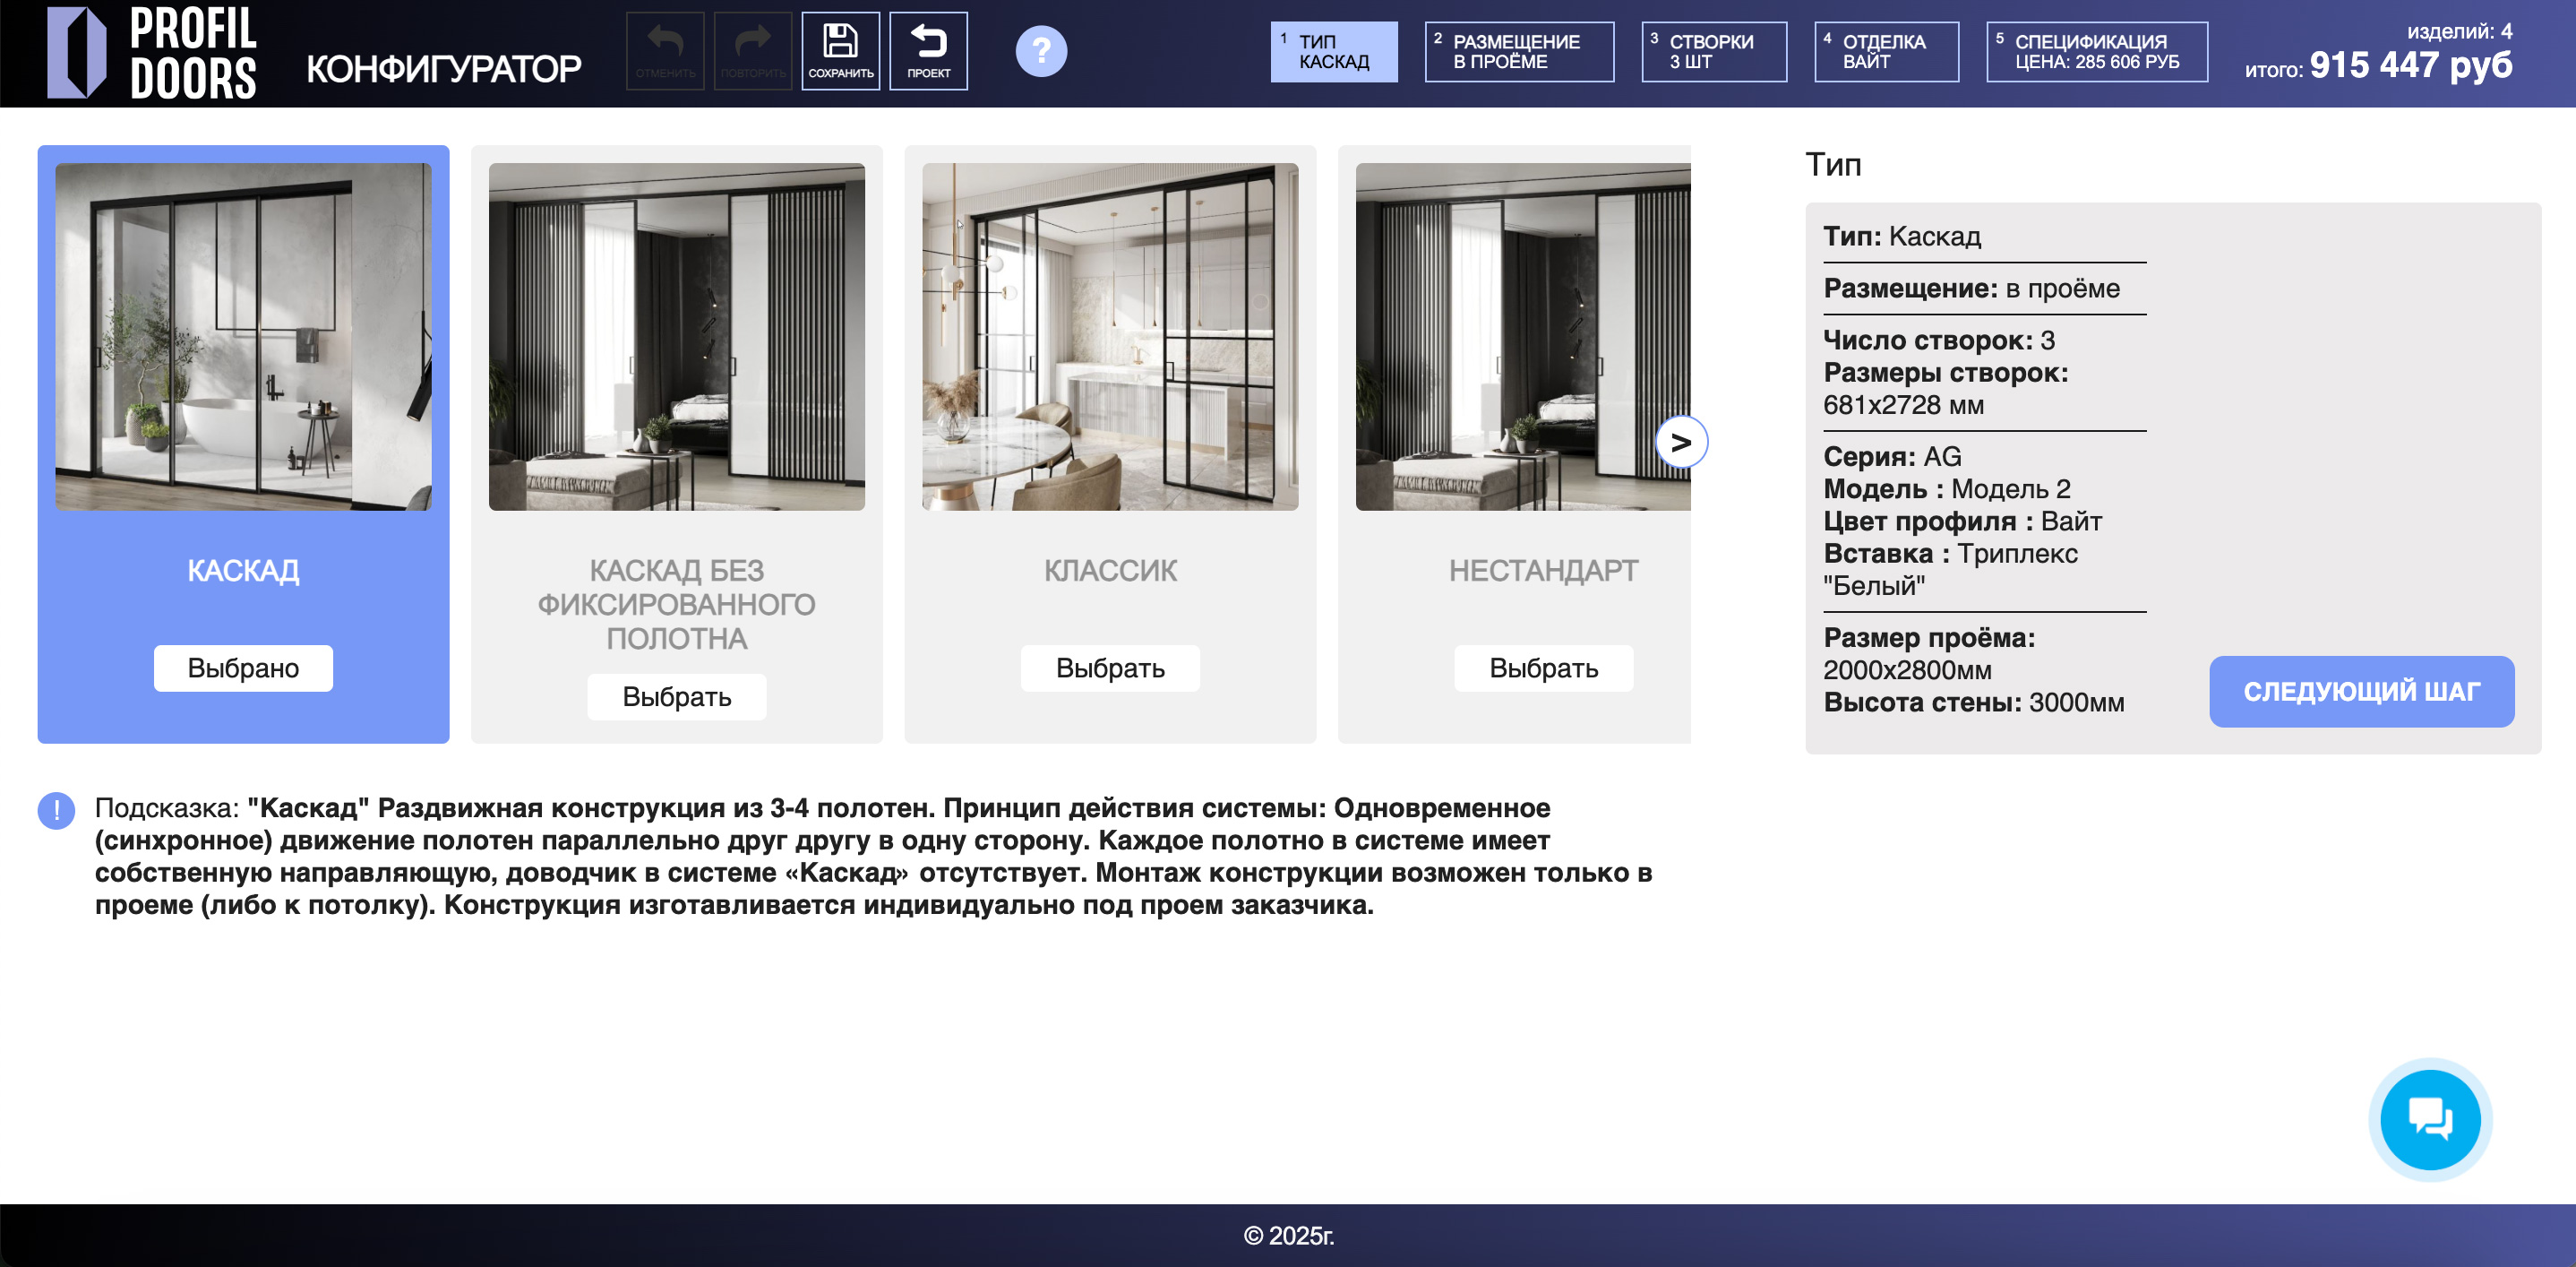Click the Каскад bathroom door thumbnail
Image resolution: width=2576 pixels, height=1267 pixels.
tap(243, 337)
